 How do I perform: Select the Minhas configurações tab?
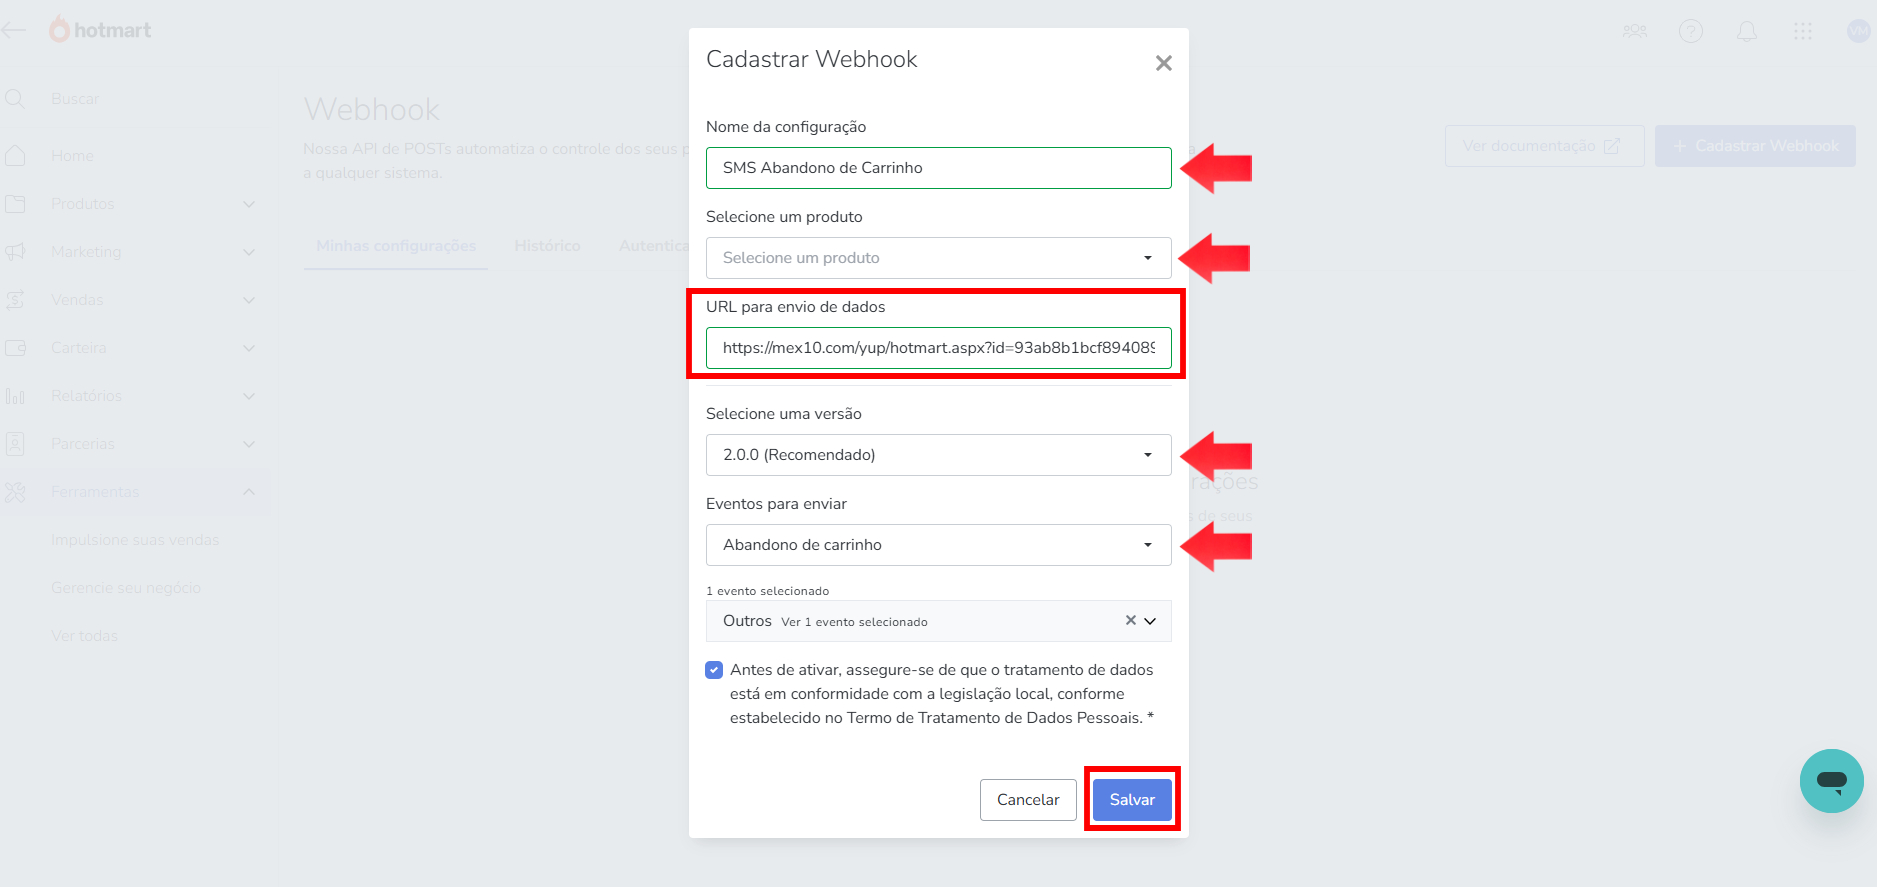396,246
